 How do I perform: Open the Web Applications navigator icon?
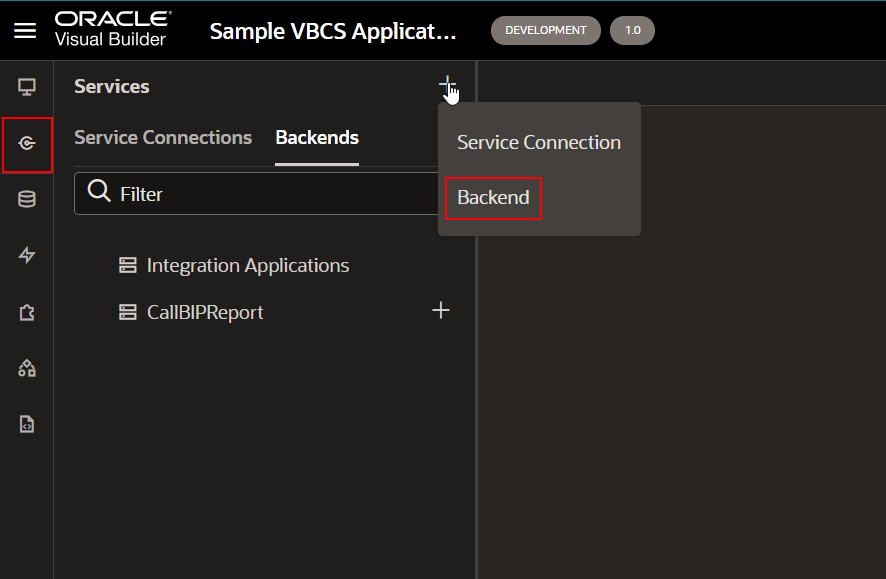[x=27, y=87]
